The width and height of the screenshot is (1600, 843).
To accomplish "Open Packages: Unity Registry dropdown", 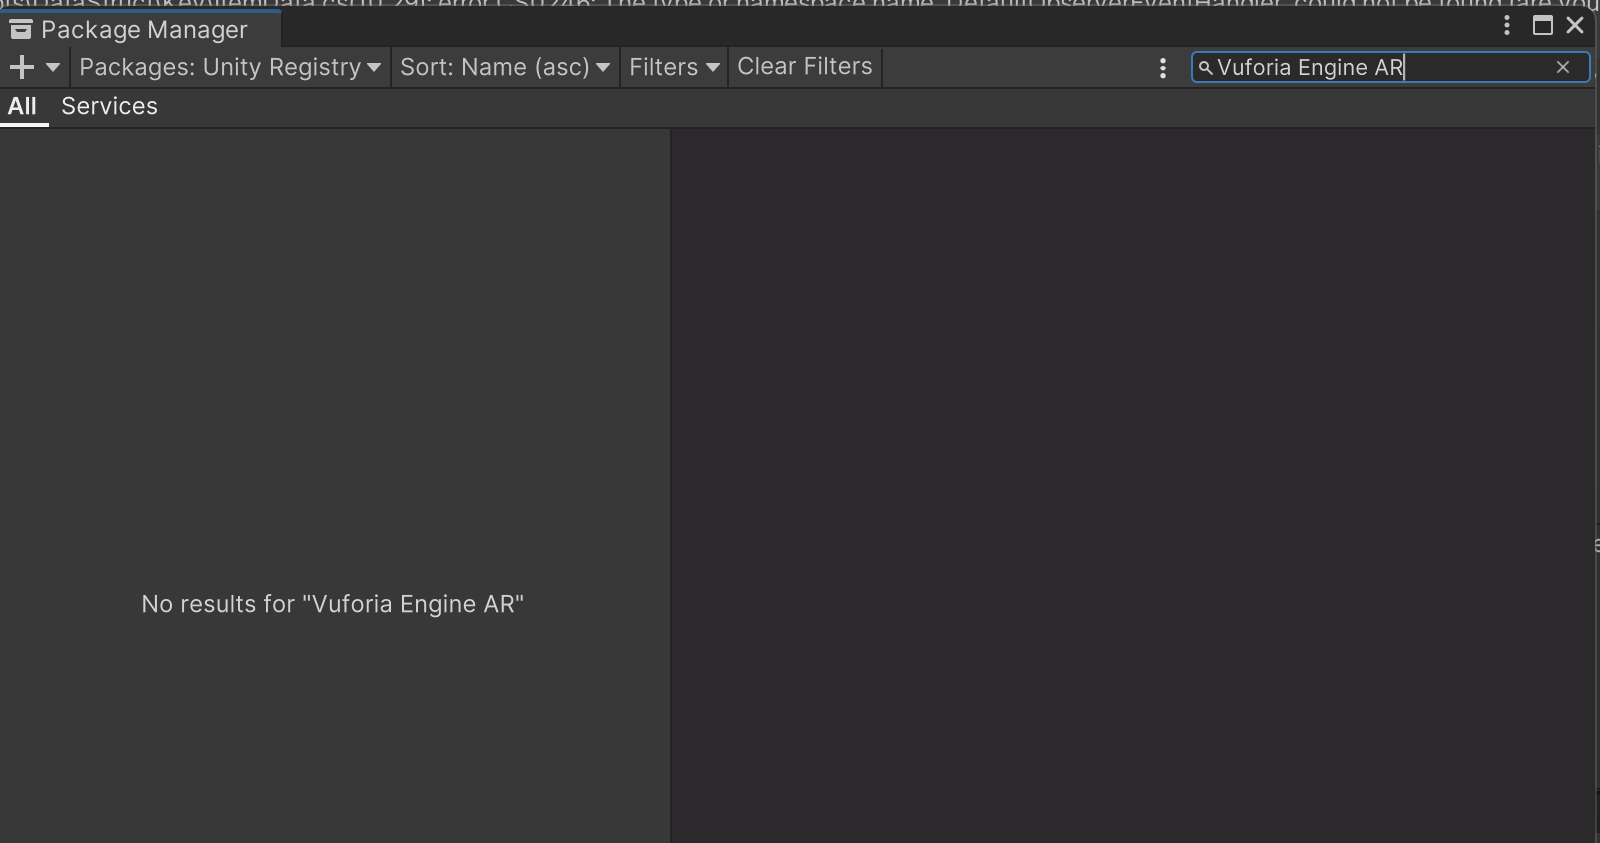I will [x=230, y=67].
